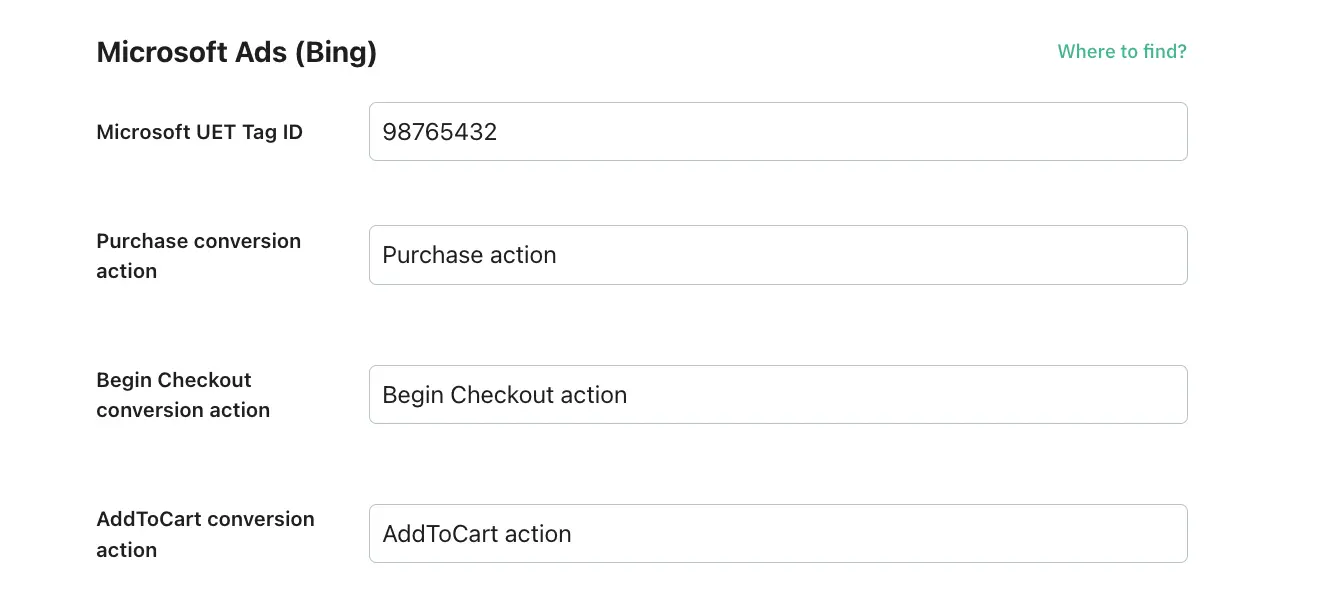
Task: Click the 'Begin Checkout conversion action' label
Action: tap(183, 394)
